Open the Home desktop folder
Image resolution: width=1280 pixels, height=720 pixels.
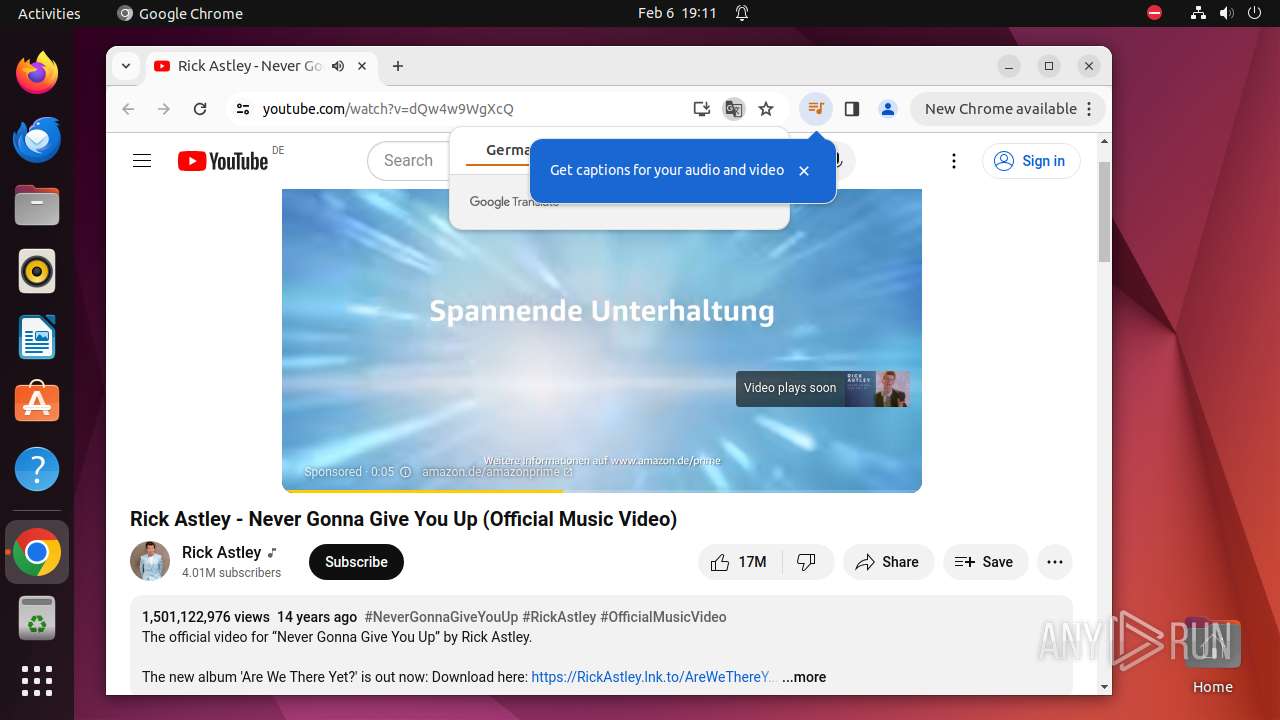(x=1212, y=655)
